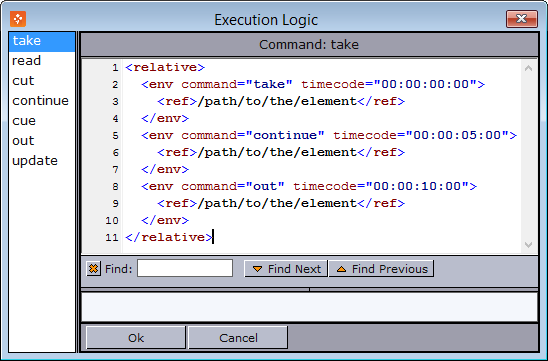The width and height of the screenshot is (548, 361).
Task: Select the cue command
Action: [x=42, y=121]
